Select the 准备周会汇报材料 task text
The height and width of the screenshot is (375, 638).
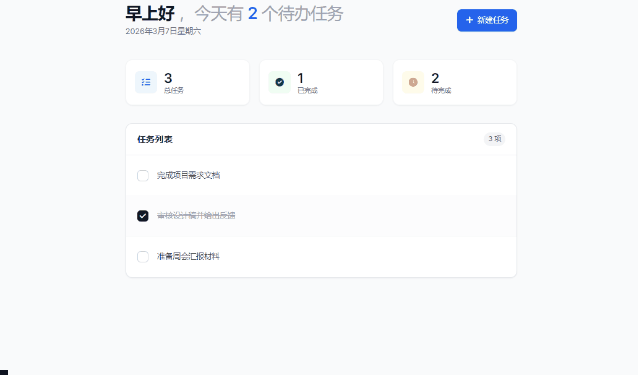188,257
